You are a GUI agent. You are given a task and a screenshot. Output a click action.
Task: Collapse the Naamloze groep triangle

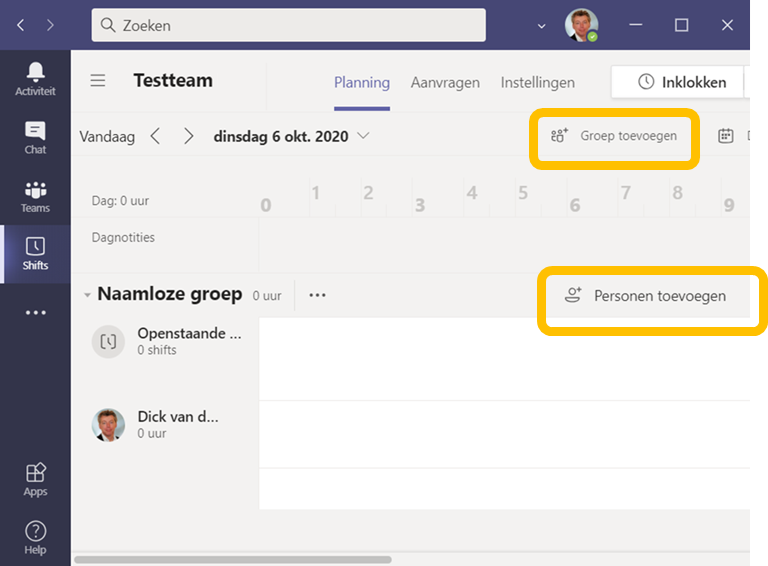click(87, 295)
